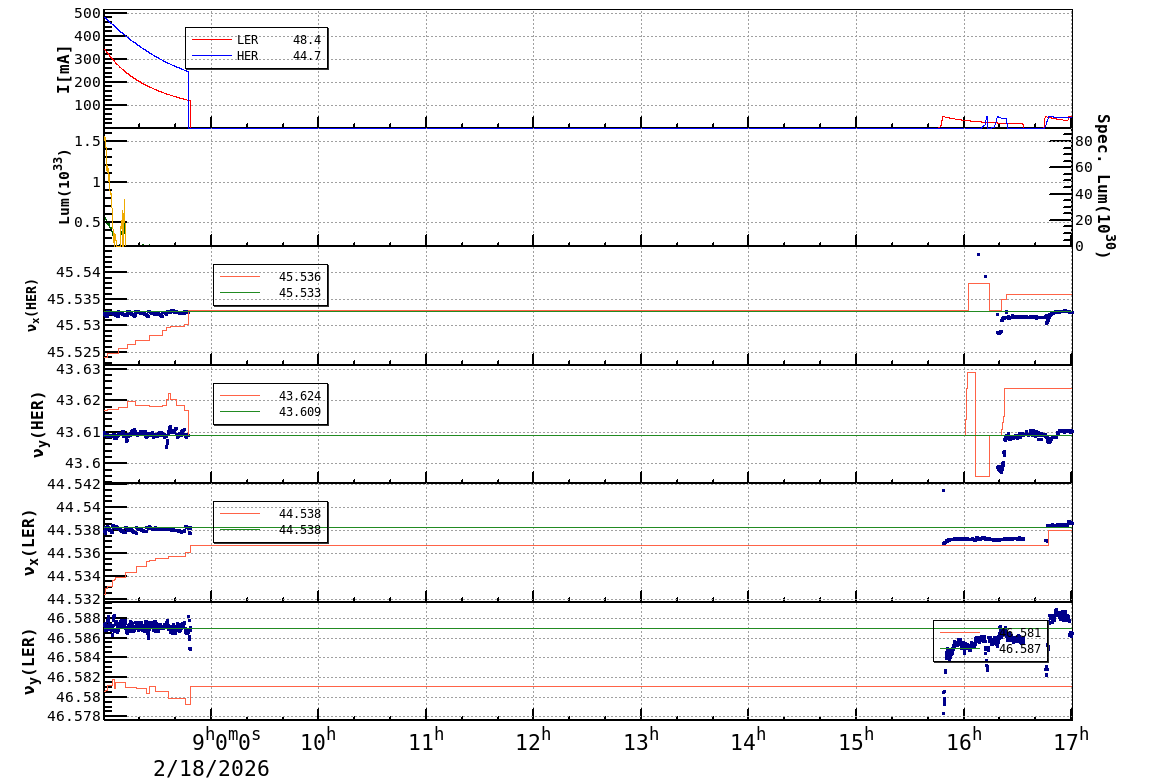Click the 12h time axis tick label
This screenshot has height=782, width=1154.
click(533, 737)
